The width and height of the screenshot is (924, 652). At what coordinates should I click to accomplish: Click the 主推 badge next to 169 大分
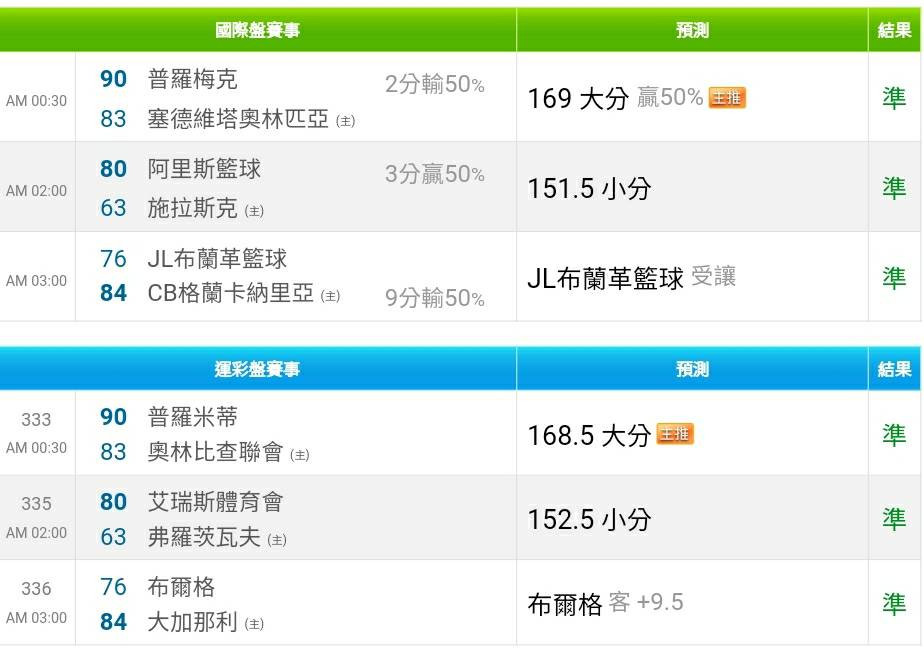click(727, 97)
